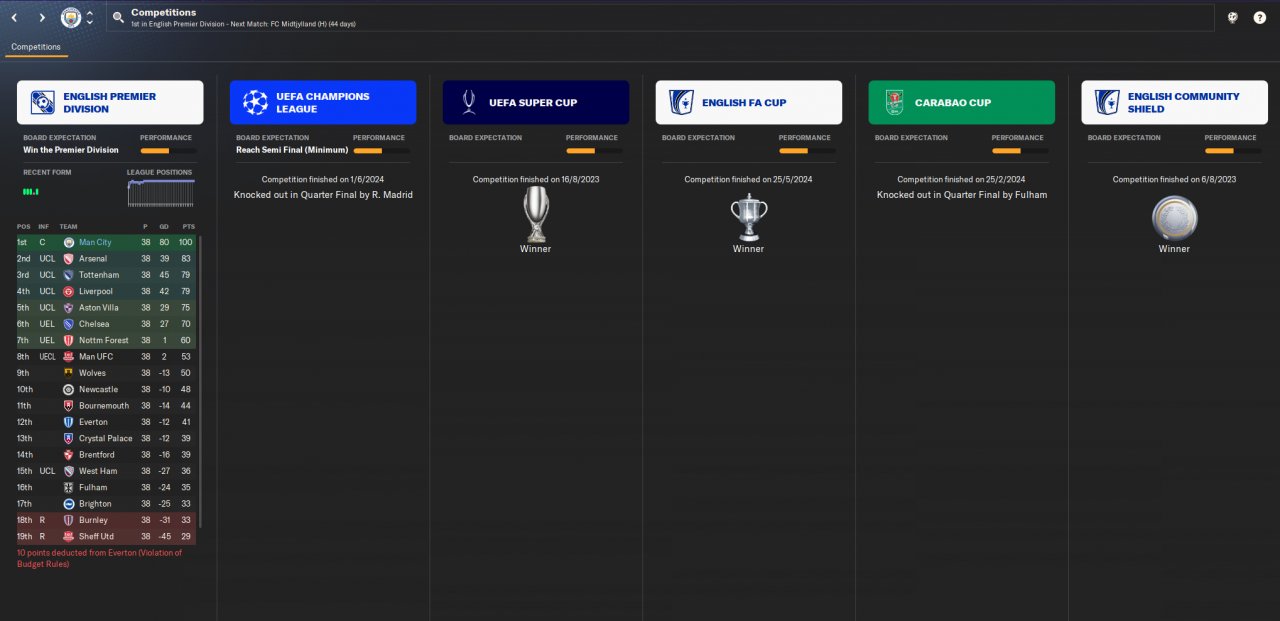Click "Knocked out in Quarter Final by Fulham"

[962, 195]
